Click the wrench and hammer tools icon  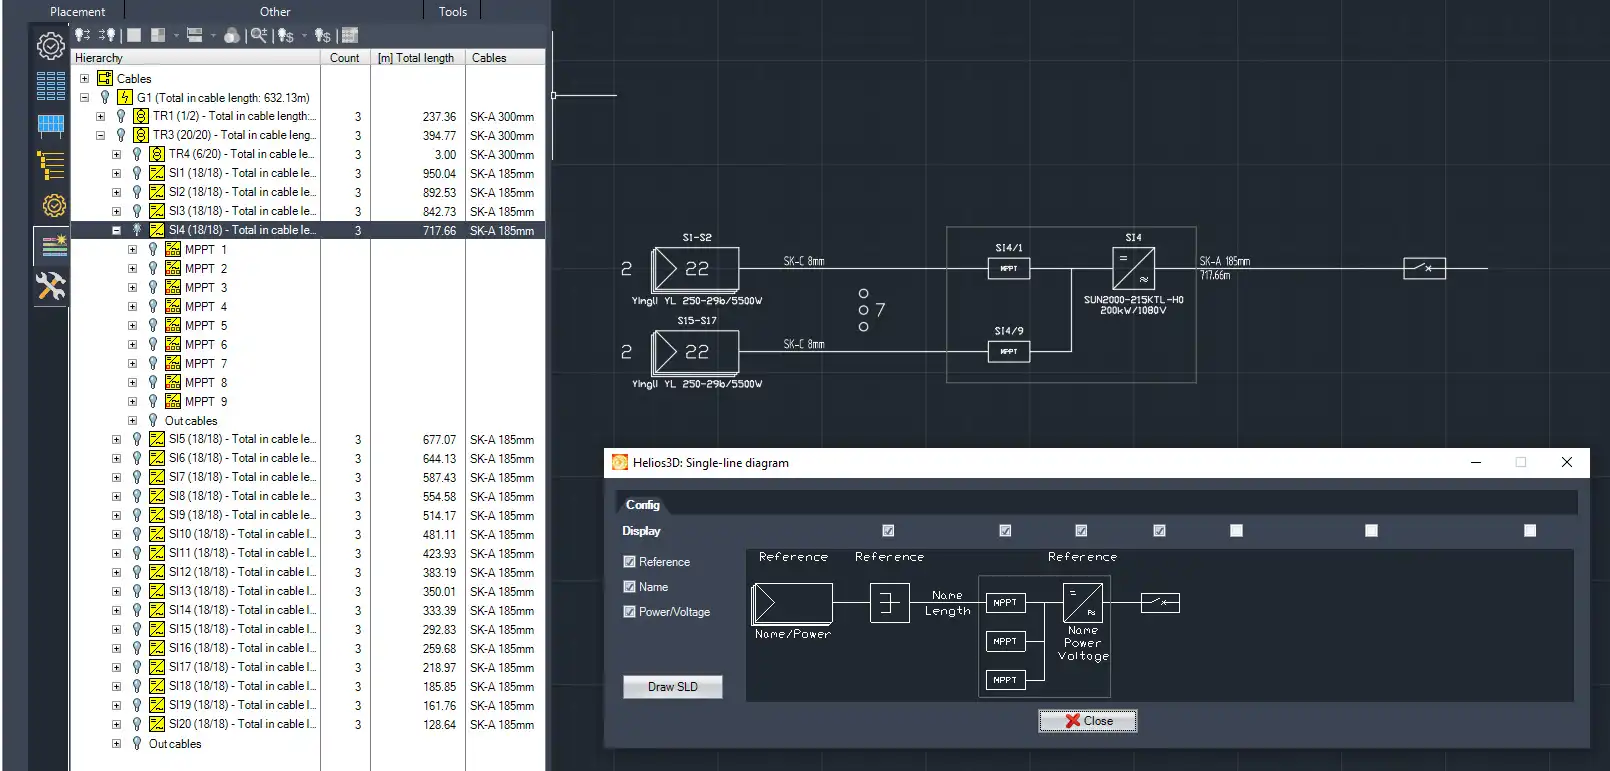point(50,287)
